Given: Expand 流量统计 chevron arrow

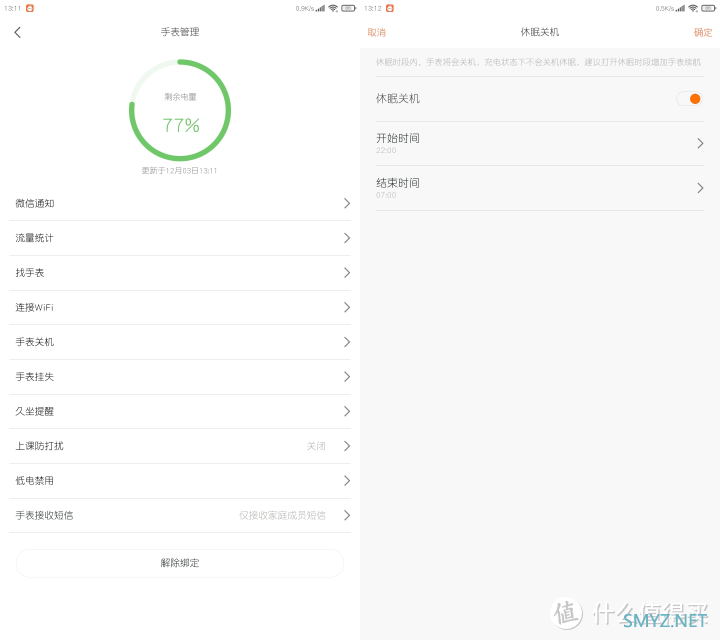Looking at the screenshot, I should tap(347, 238).
